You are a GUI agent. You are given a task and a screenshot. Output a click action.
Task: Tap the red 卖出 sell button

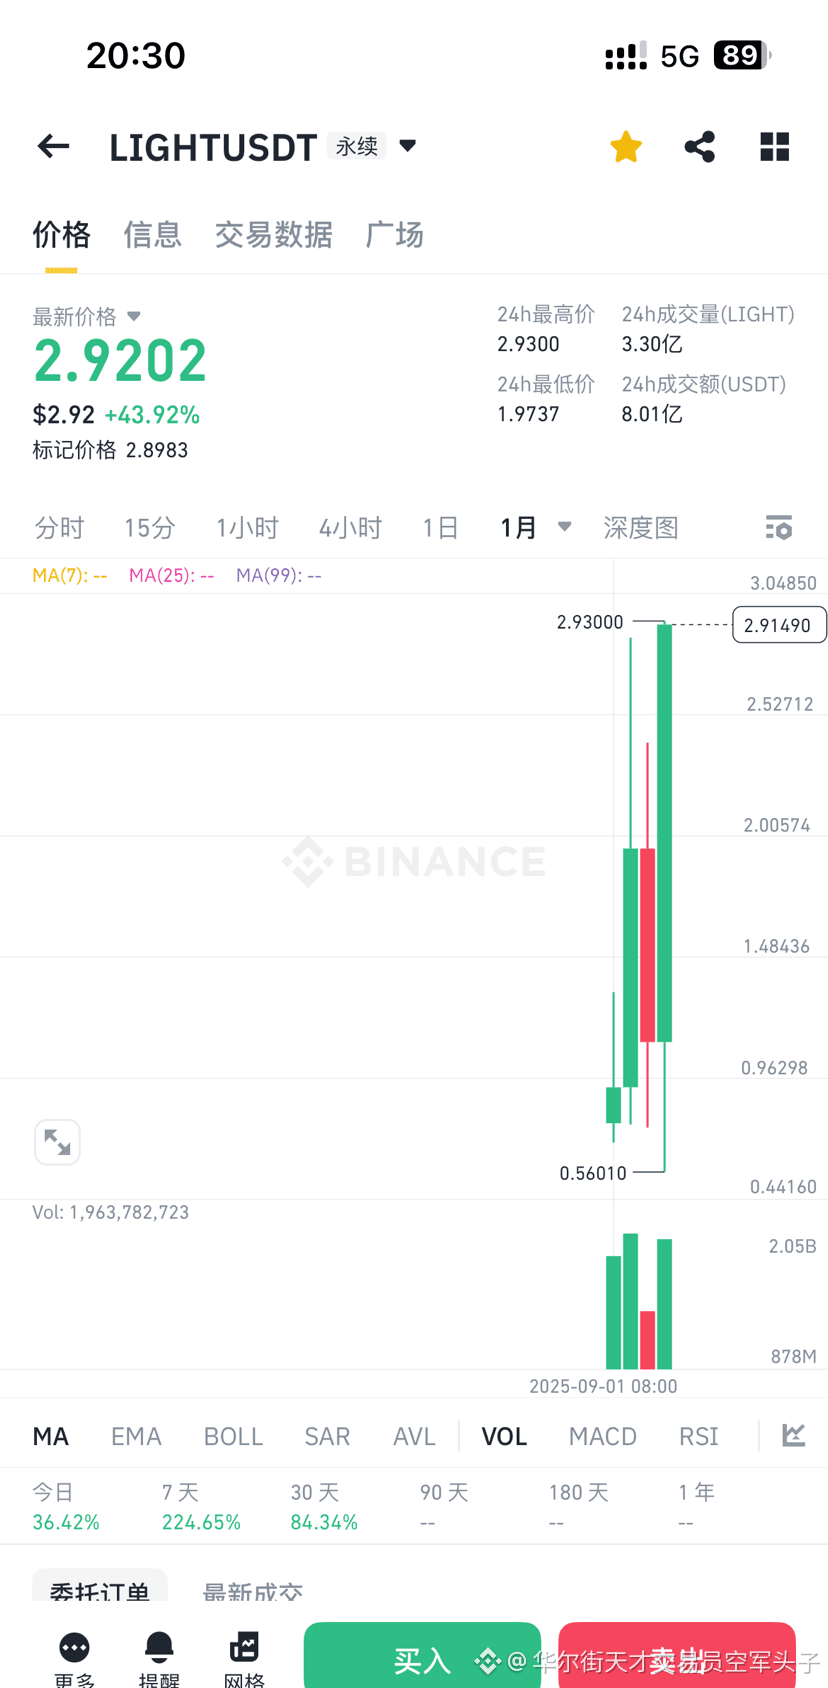[x=677, y=1655]
